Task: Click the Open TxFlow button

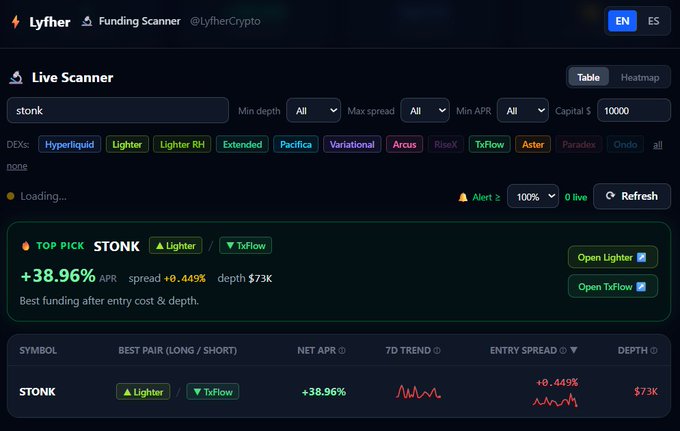Action: (x=613, y=286)
